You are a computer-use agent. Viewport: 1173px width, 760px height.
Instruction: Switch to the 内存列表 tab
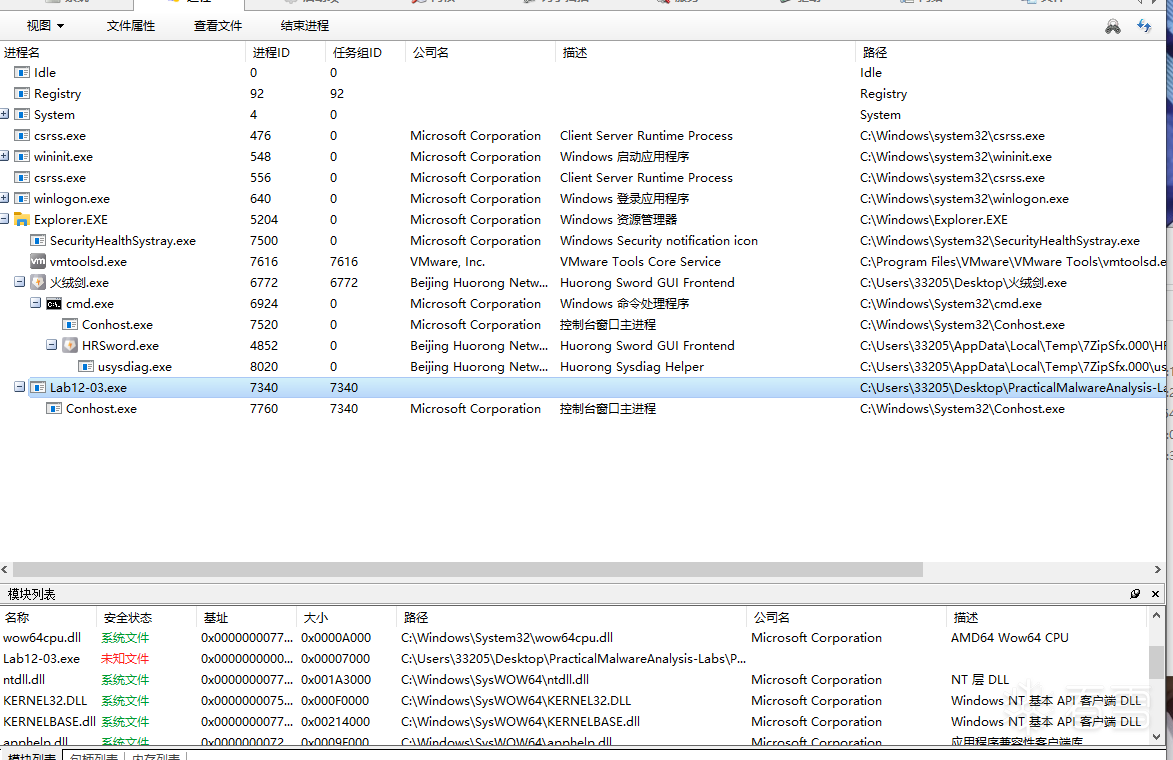(x=156, y=756)
